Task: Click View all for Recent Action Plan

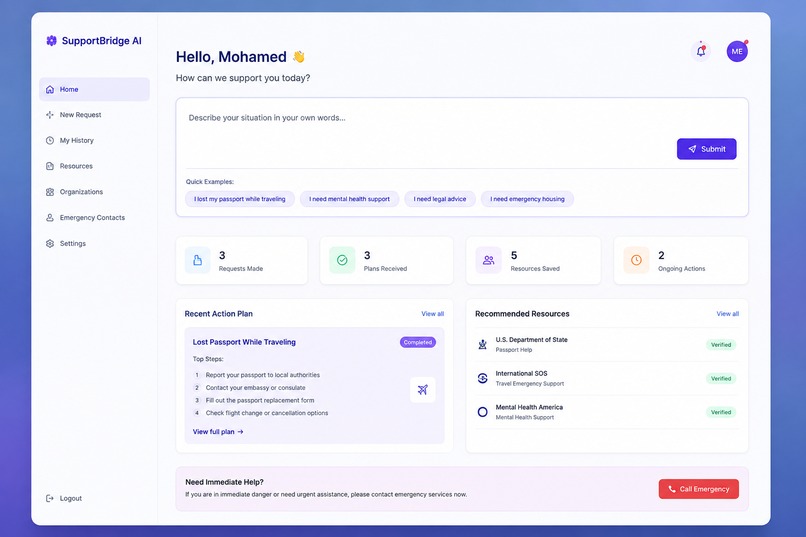Action: coord(432,313)
